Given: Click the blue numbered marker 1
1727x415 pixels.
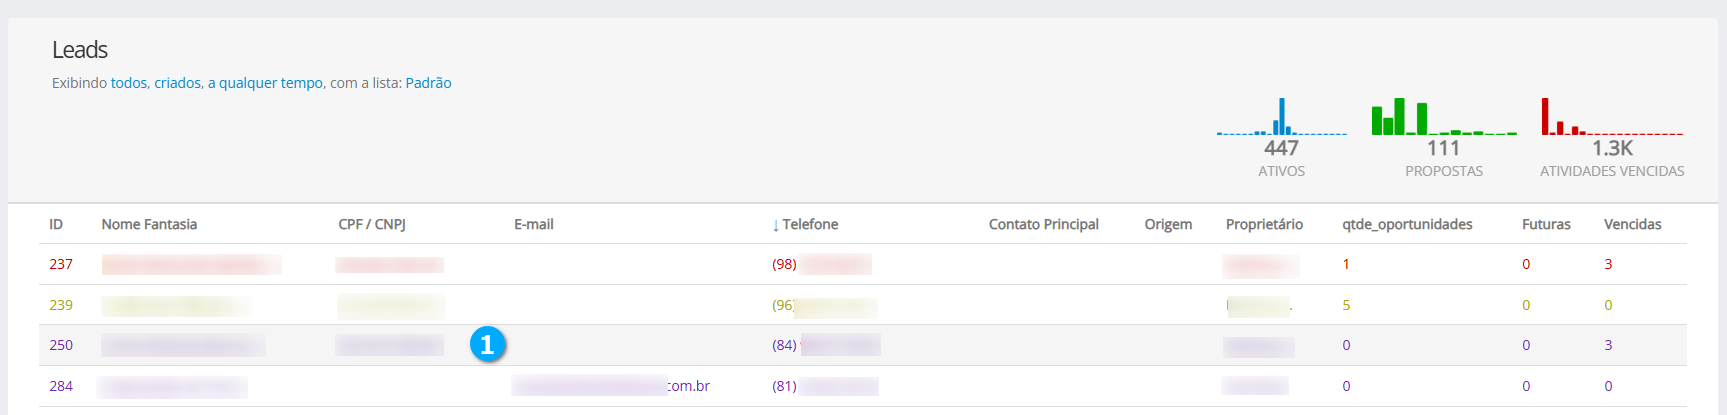Looking at the screenshot, I should point(487,344).
